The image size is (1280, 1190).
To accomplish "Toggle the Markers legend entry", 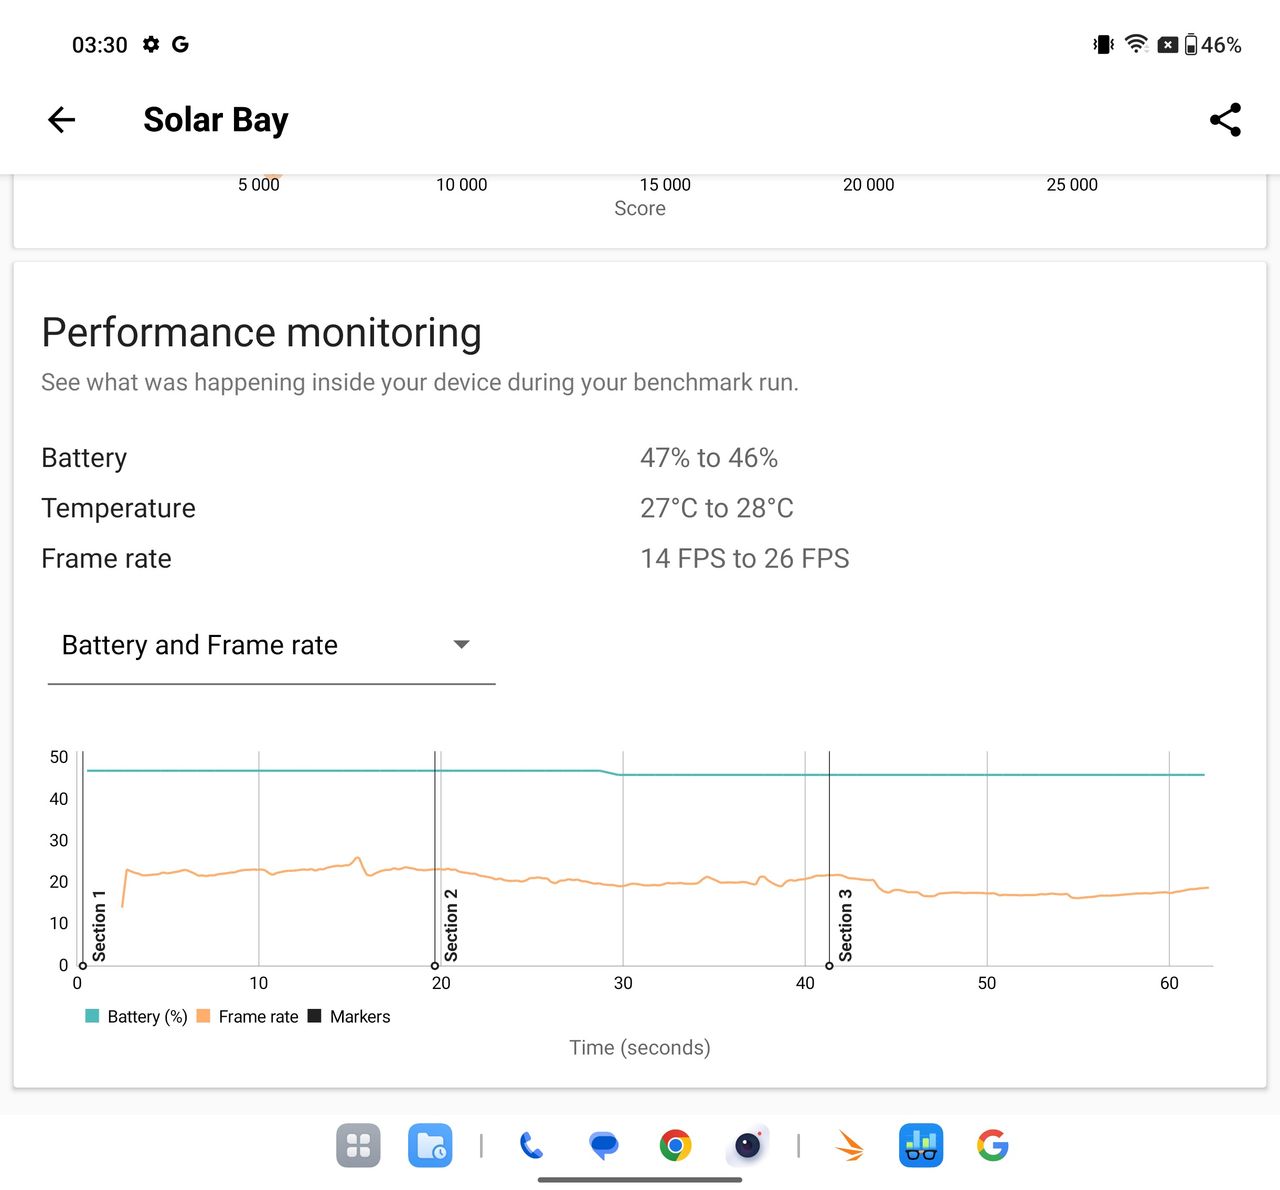I will pyautogui.click(x=349, y=1017).
